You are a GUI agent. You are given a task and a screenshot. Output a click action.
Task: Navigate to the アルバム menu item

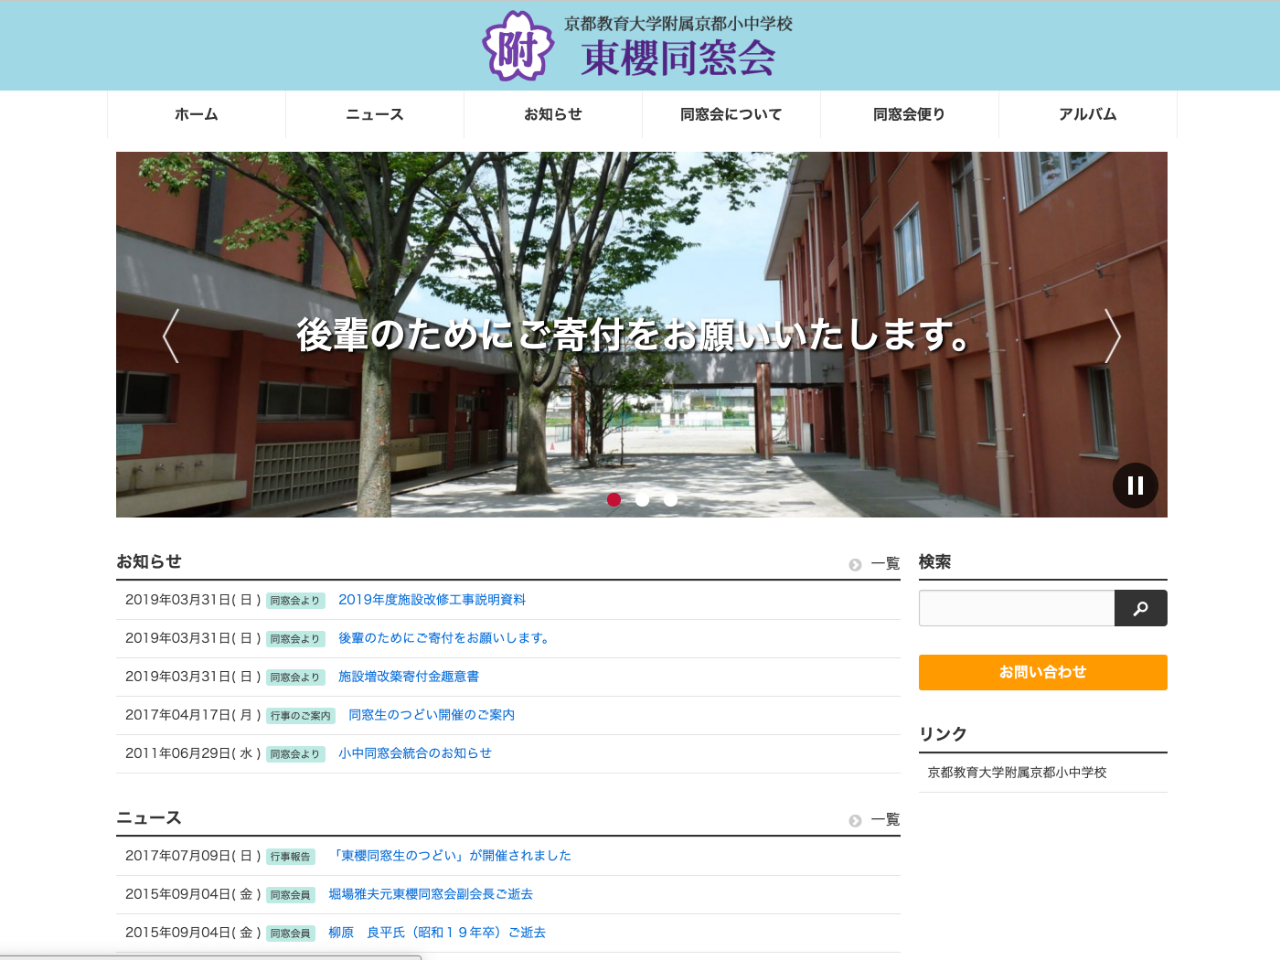coord(1087,114)
